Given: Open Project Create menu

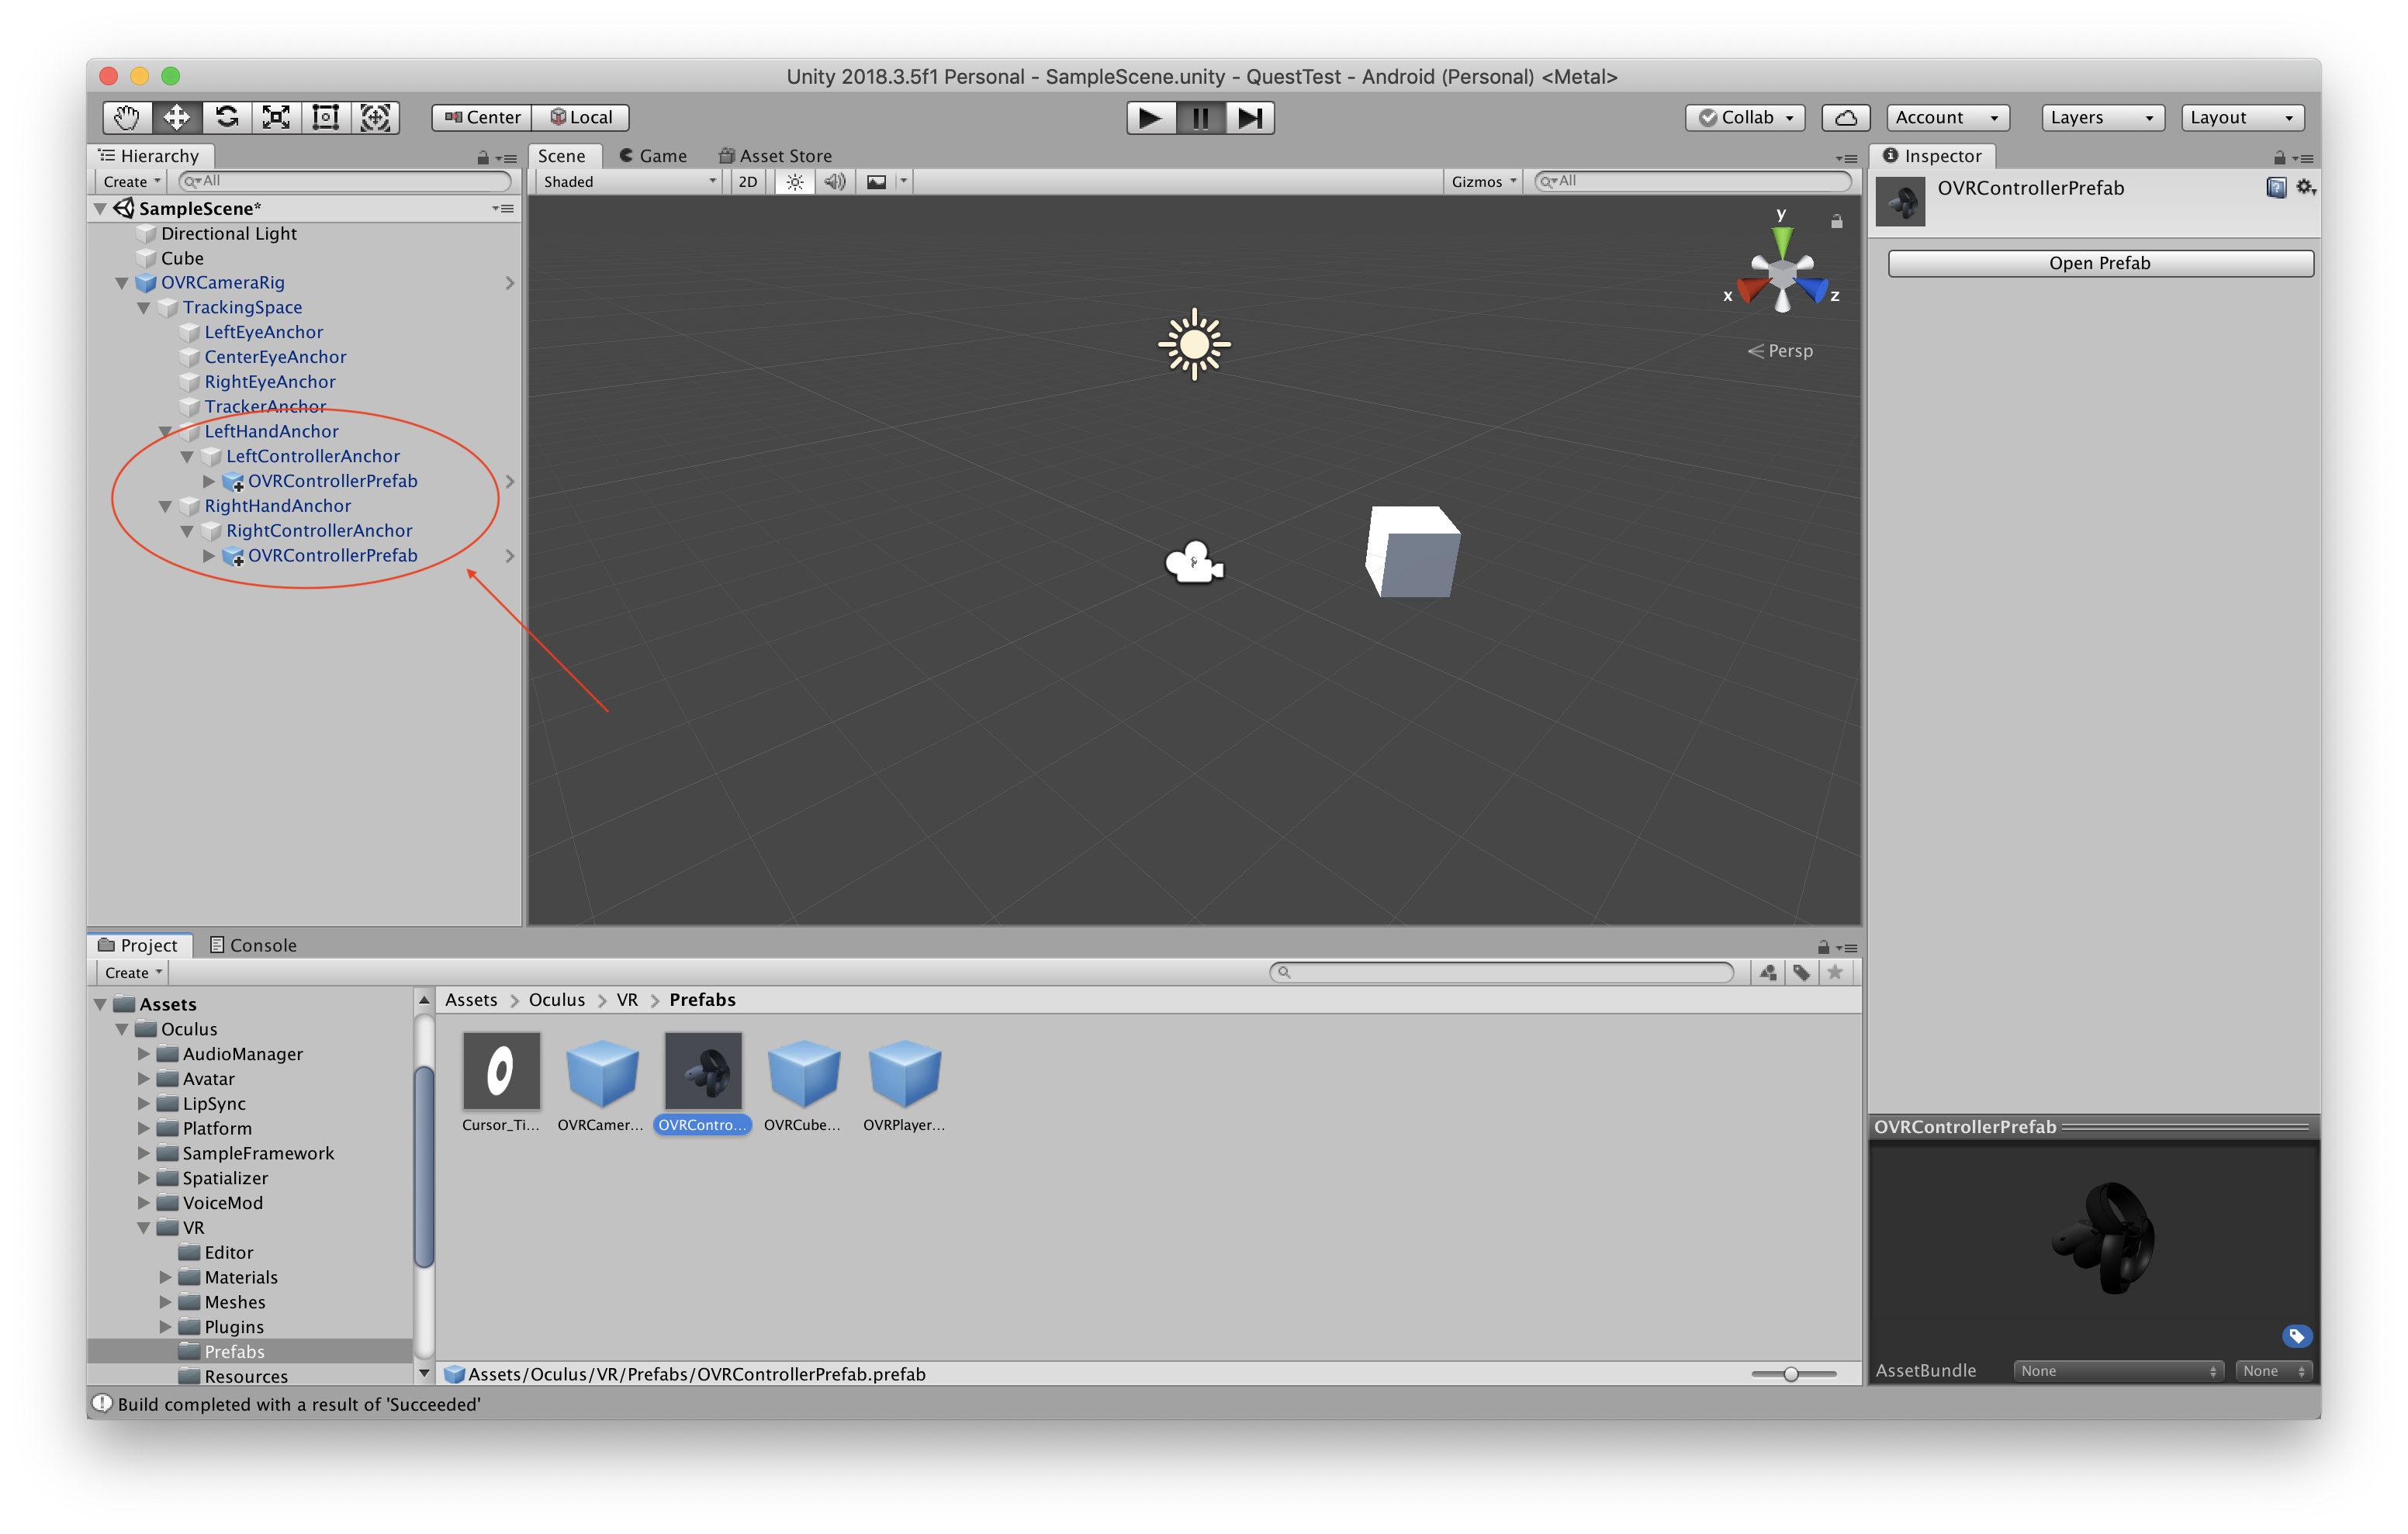Looking at the screenshot, I should (x=133, y=973).
